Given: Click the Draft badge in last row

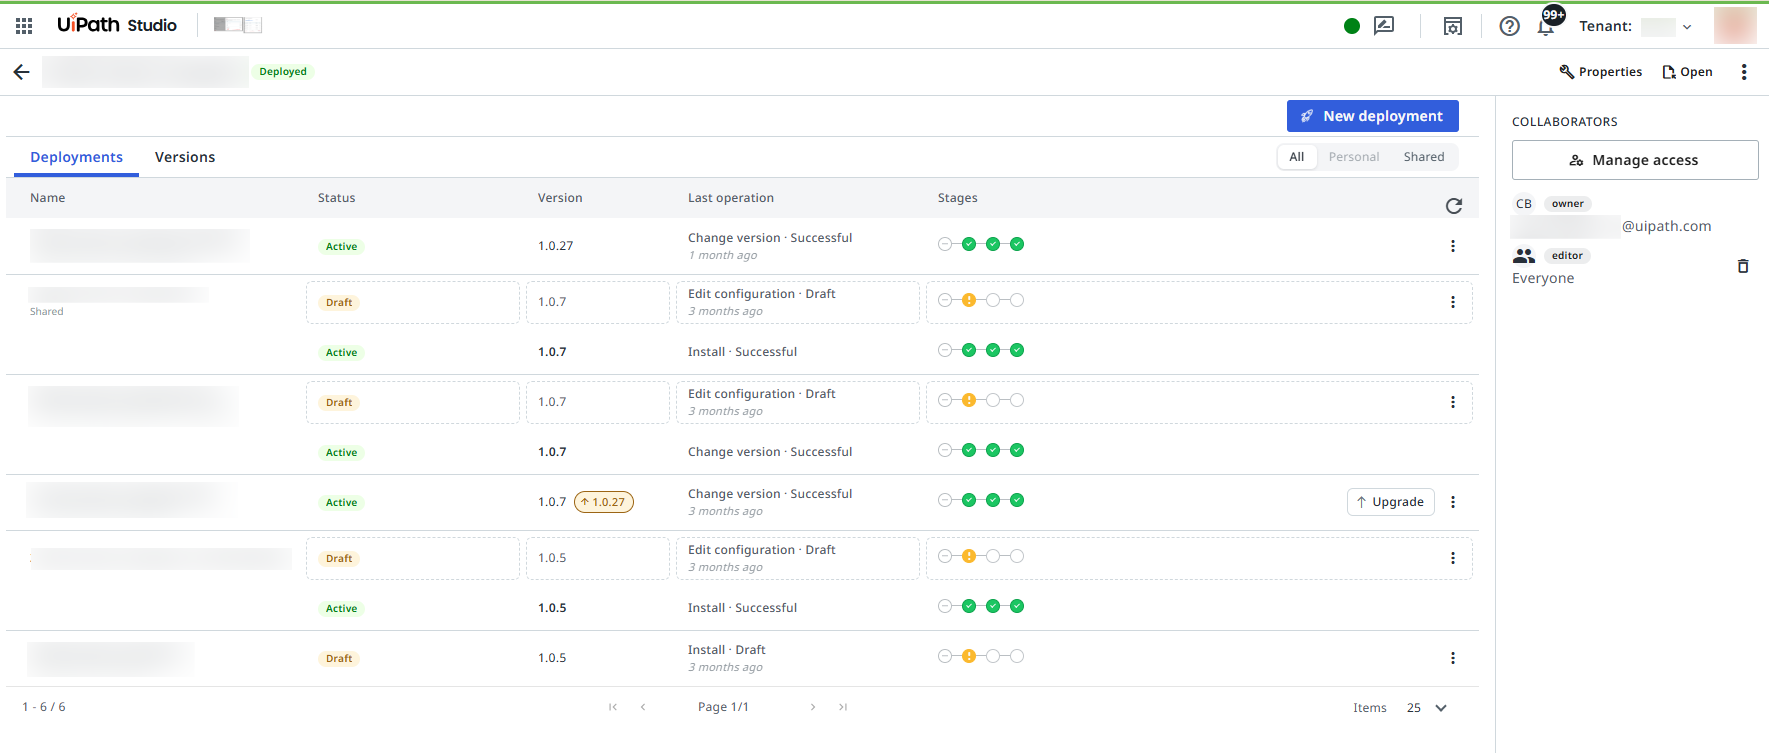Looking at the screenshot, I should pyautogui.click(x=339, y=658).
